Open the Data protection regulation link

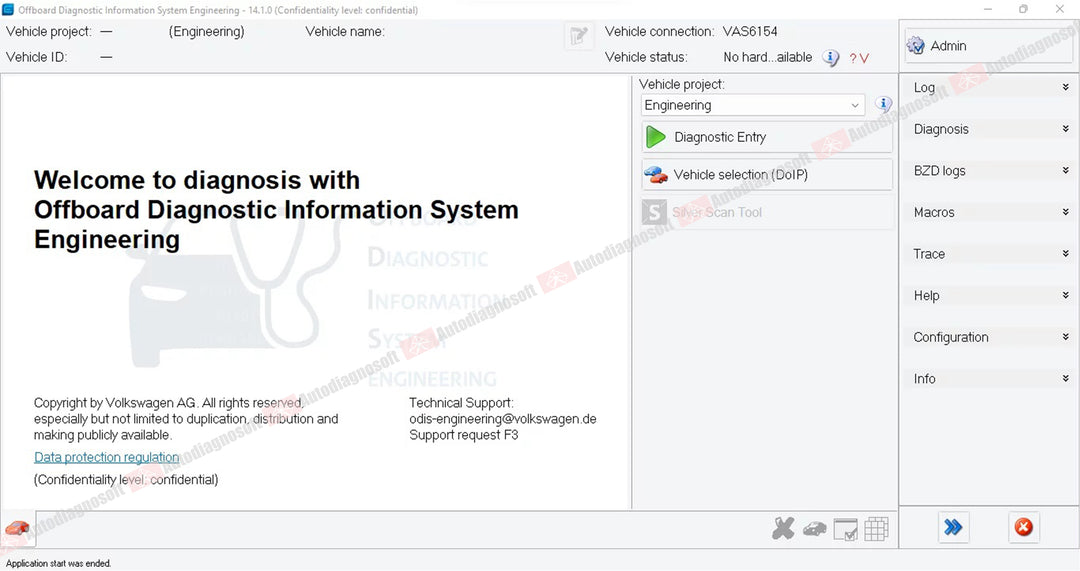(x=107, y=457)
